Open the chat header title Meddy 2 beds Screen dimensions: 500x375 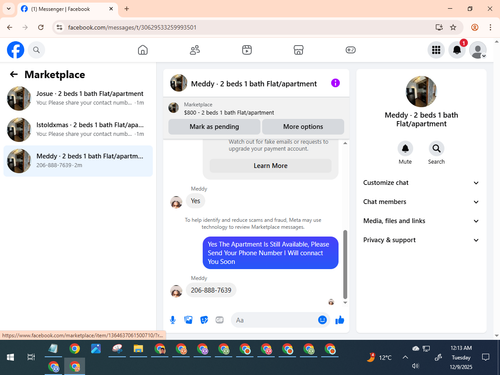pyautogui.click(x=254, y=84)
